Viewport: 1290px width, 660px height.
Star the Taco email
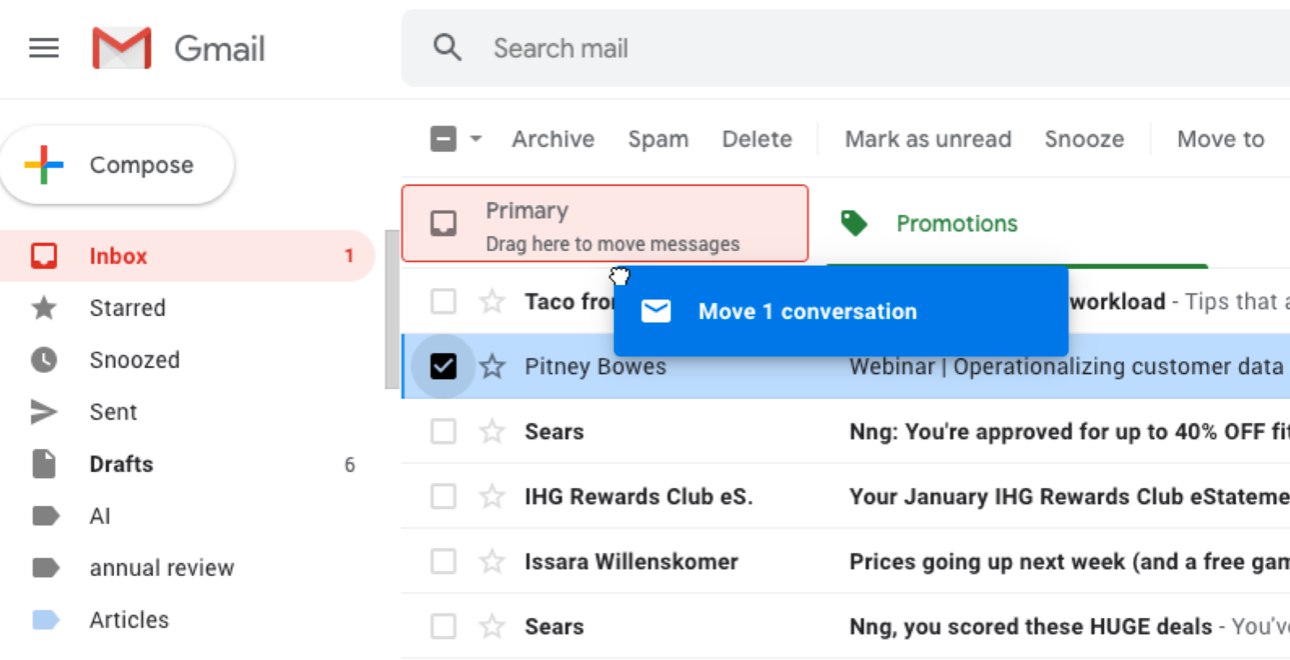[492, 301]
